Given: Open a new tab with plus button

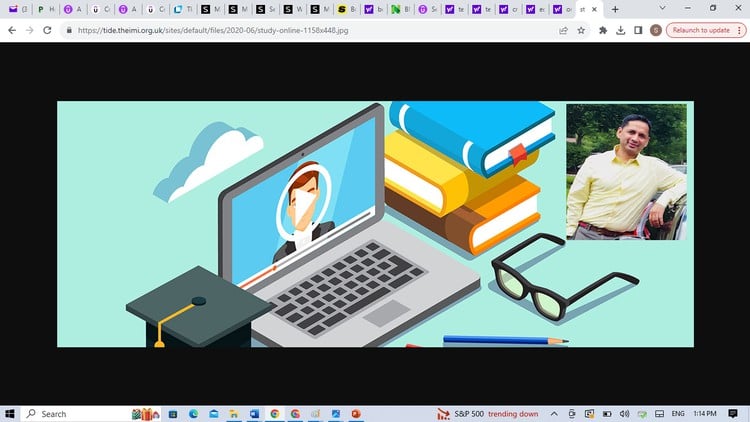Looking at the screenshot, I should pos(614,9).
